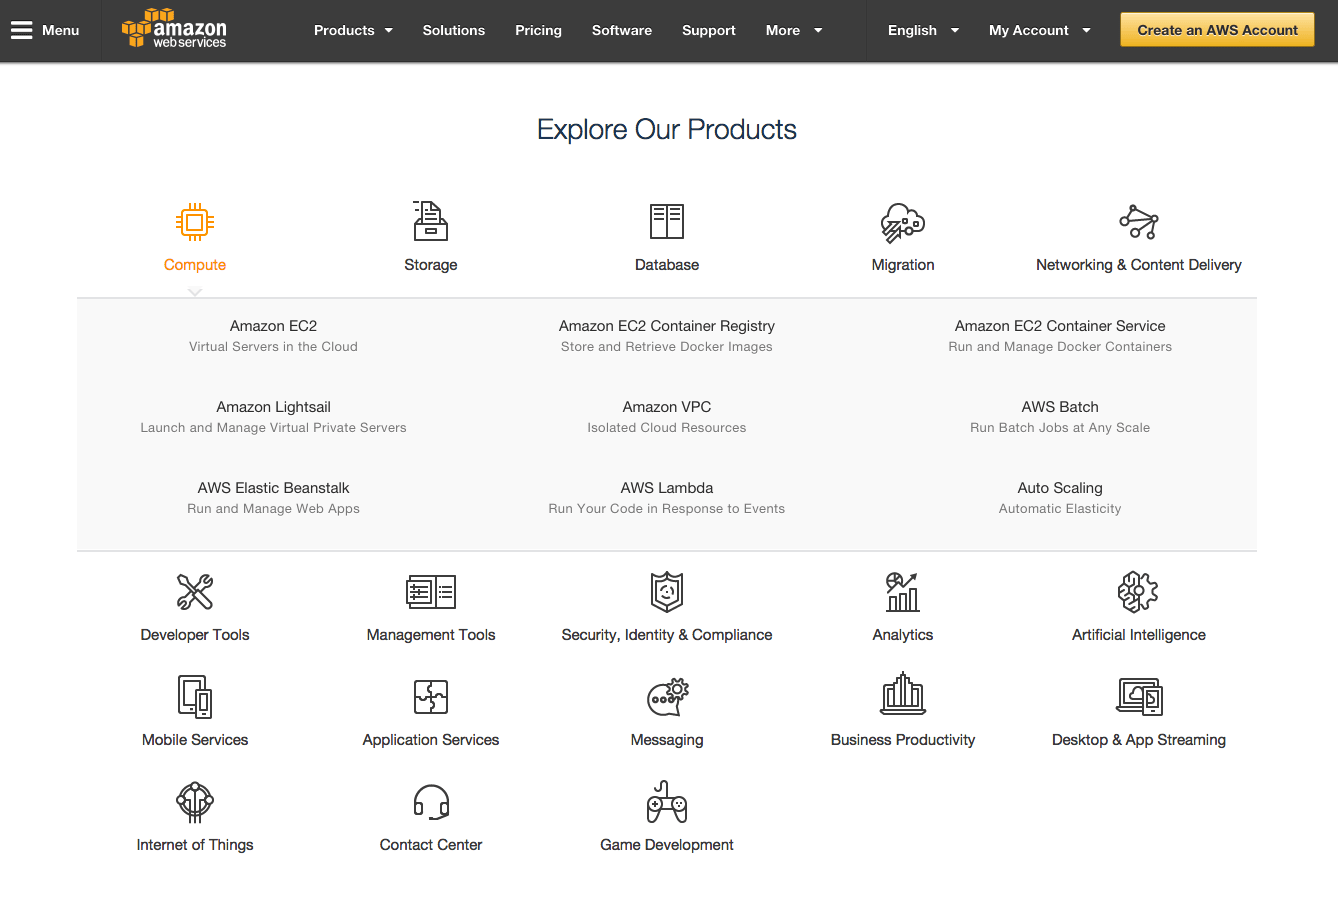Select Software in the top navigation
This screenshot has height=899, width=1338.
622,30
